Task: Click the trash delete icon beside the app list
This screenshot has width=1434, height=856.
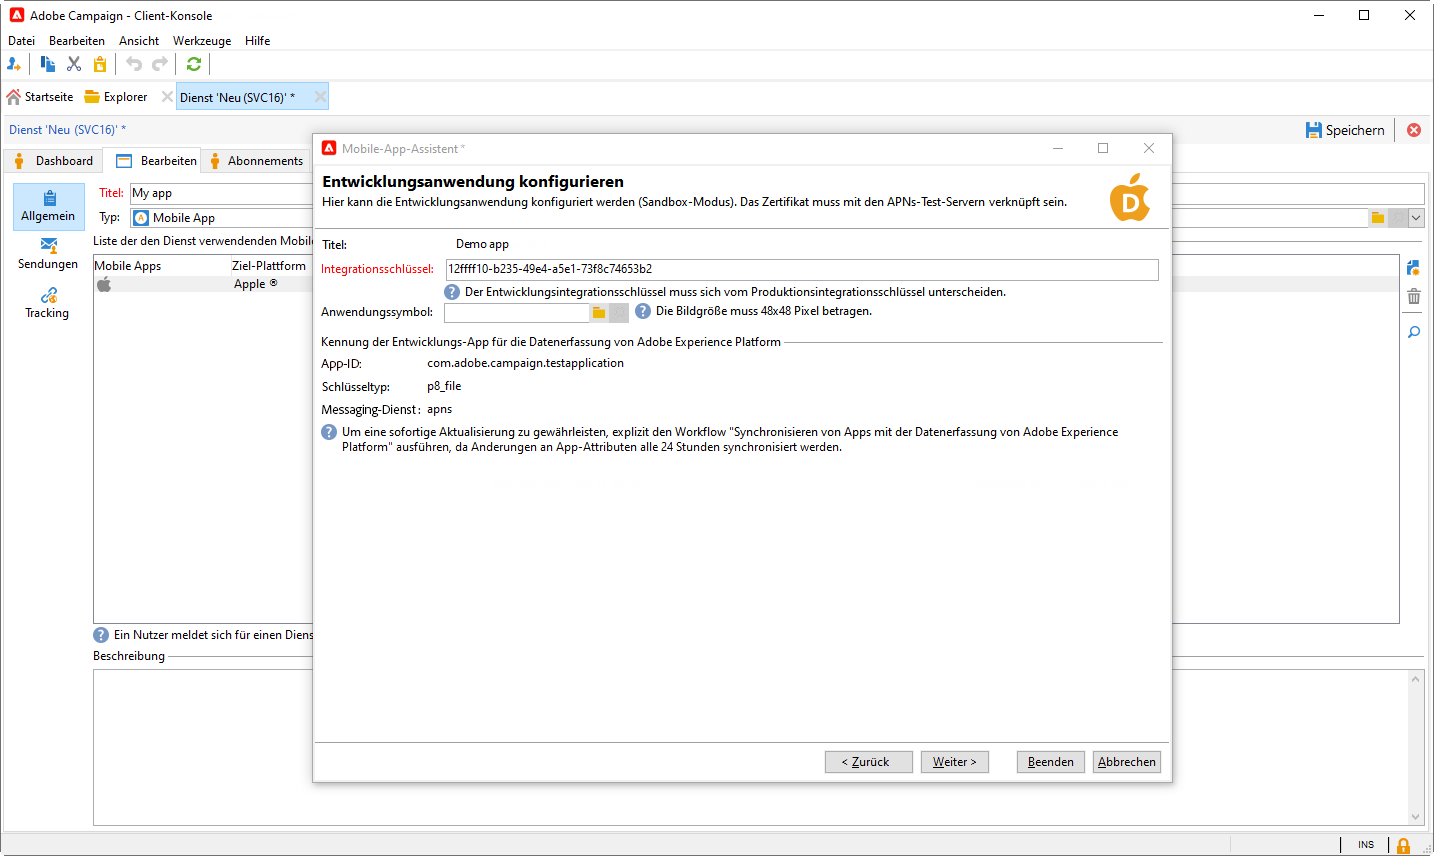Action: (1413, 296)
